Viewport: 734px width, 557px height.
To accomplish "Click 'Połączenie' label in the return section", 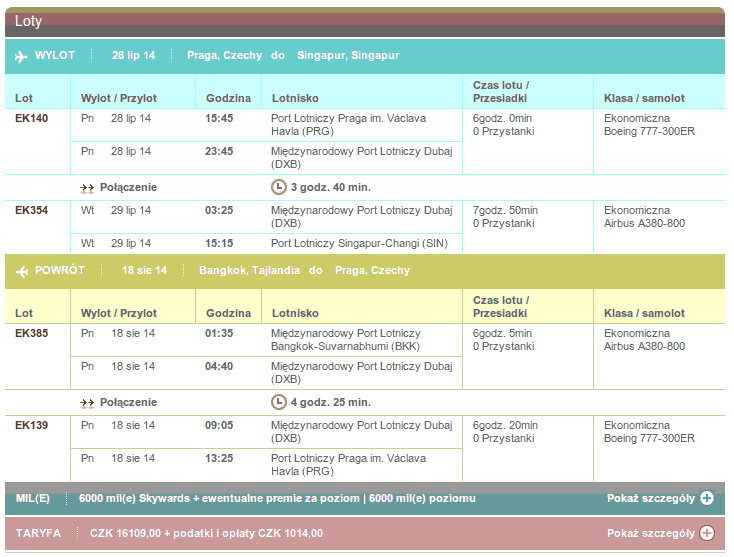I will click(x=128, y=402).
